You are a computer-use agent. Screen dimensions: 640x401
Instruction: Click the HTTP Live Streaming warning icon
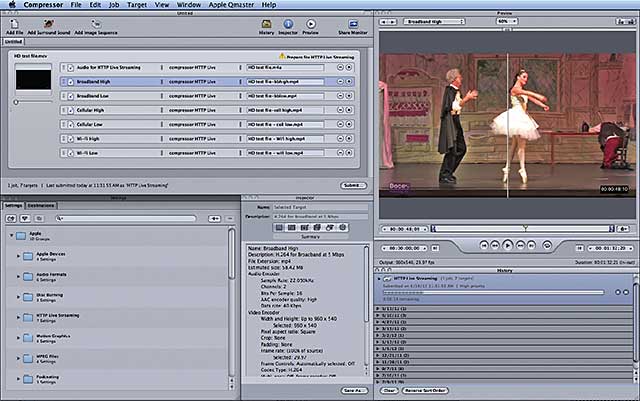(x=282, y=56)
